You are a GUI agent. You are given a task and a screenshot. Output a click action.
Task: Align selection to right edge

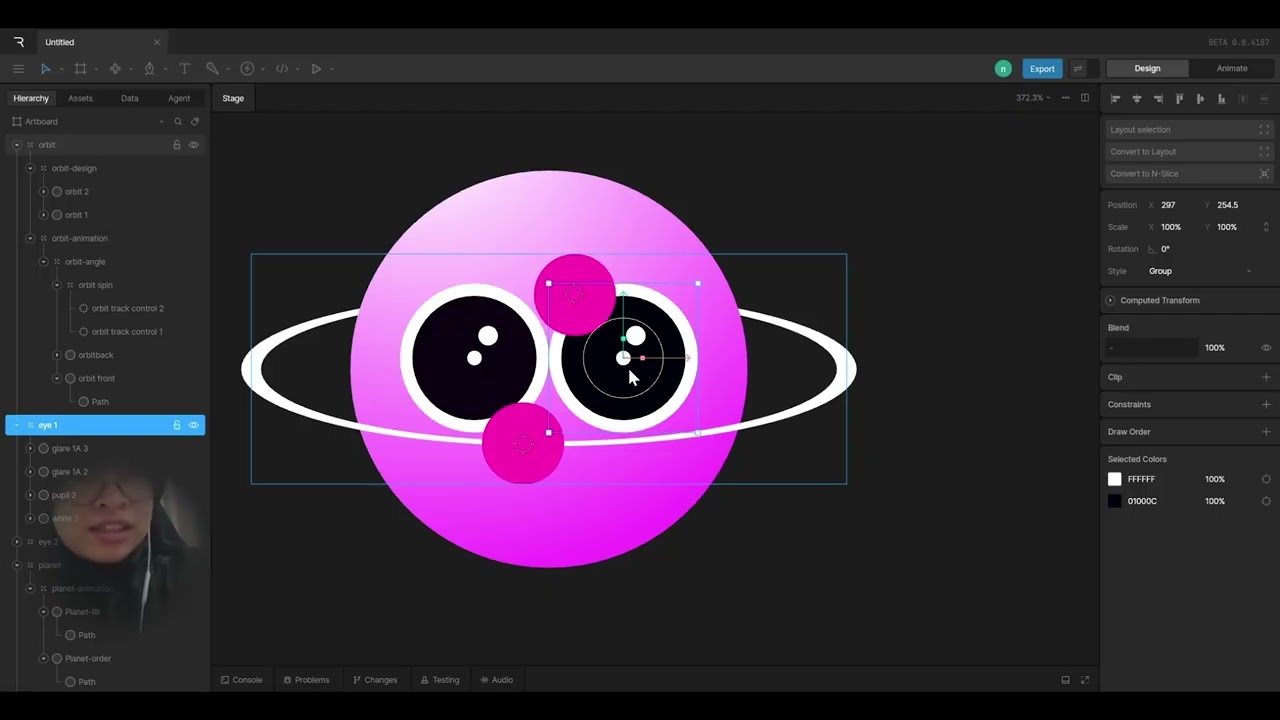pos(1158,99)
